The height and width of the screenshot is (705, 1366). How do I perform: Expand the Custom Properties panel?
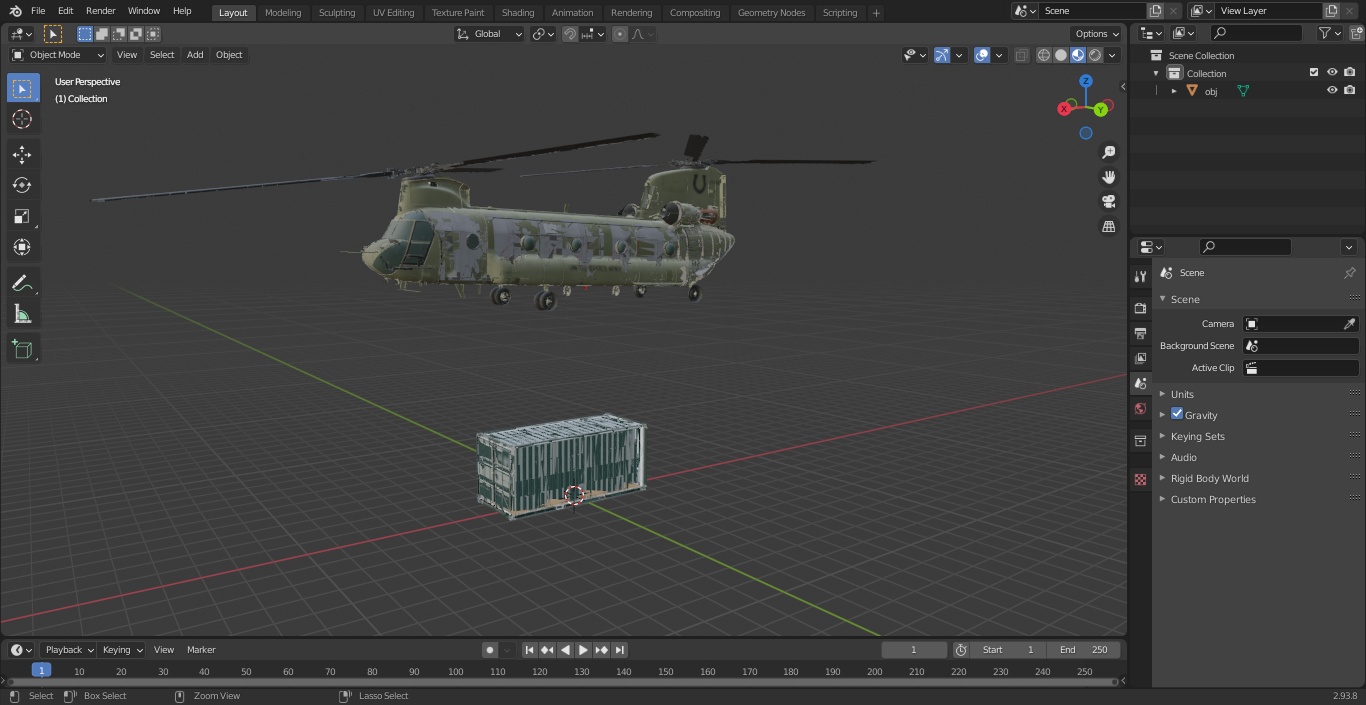point(1213,499)
